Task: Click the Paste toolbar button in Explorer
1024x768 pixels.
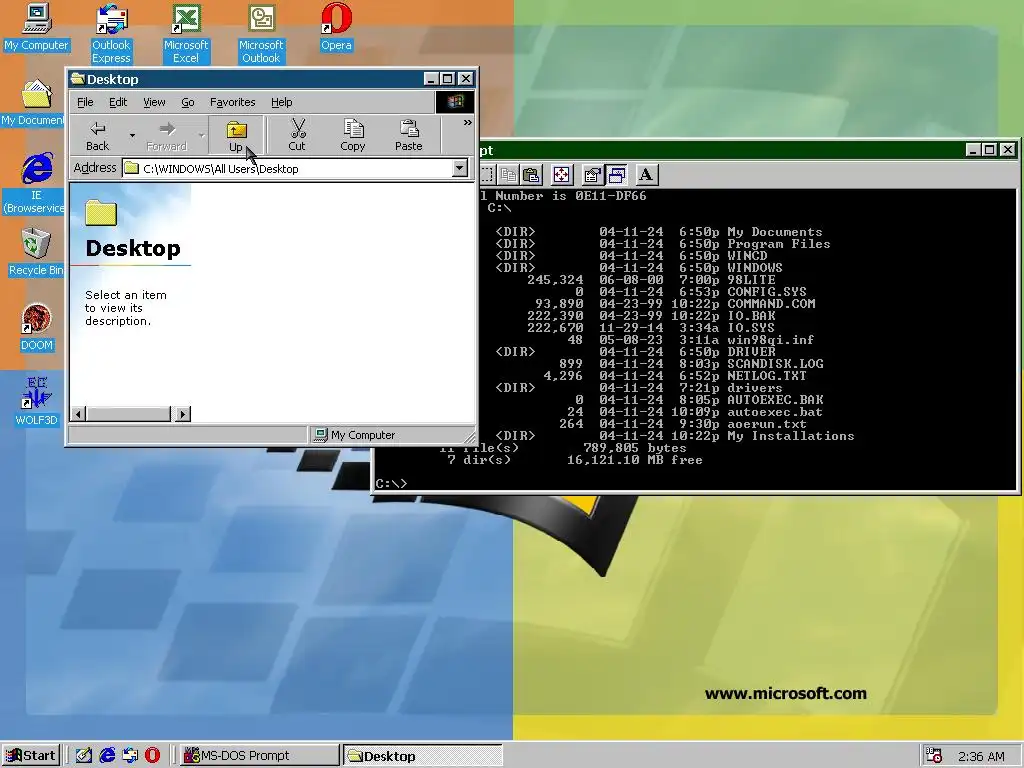Action: (x=409, y=136)
